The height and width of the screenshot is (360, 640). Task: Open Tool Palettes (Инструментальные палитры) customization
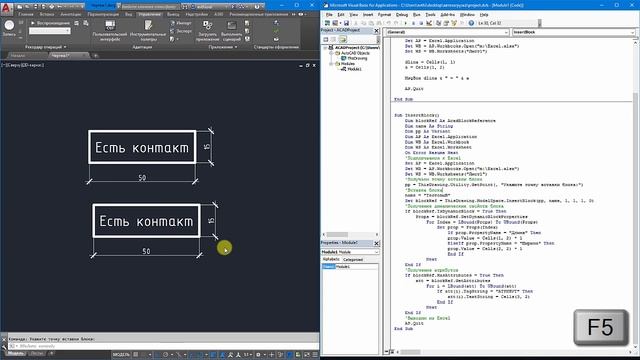[148, 31]
